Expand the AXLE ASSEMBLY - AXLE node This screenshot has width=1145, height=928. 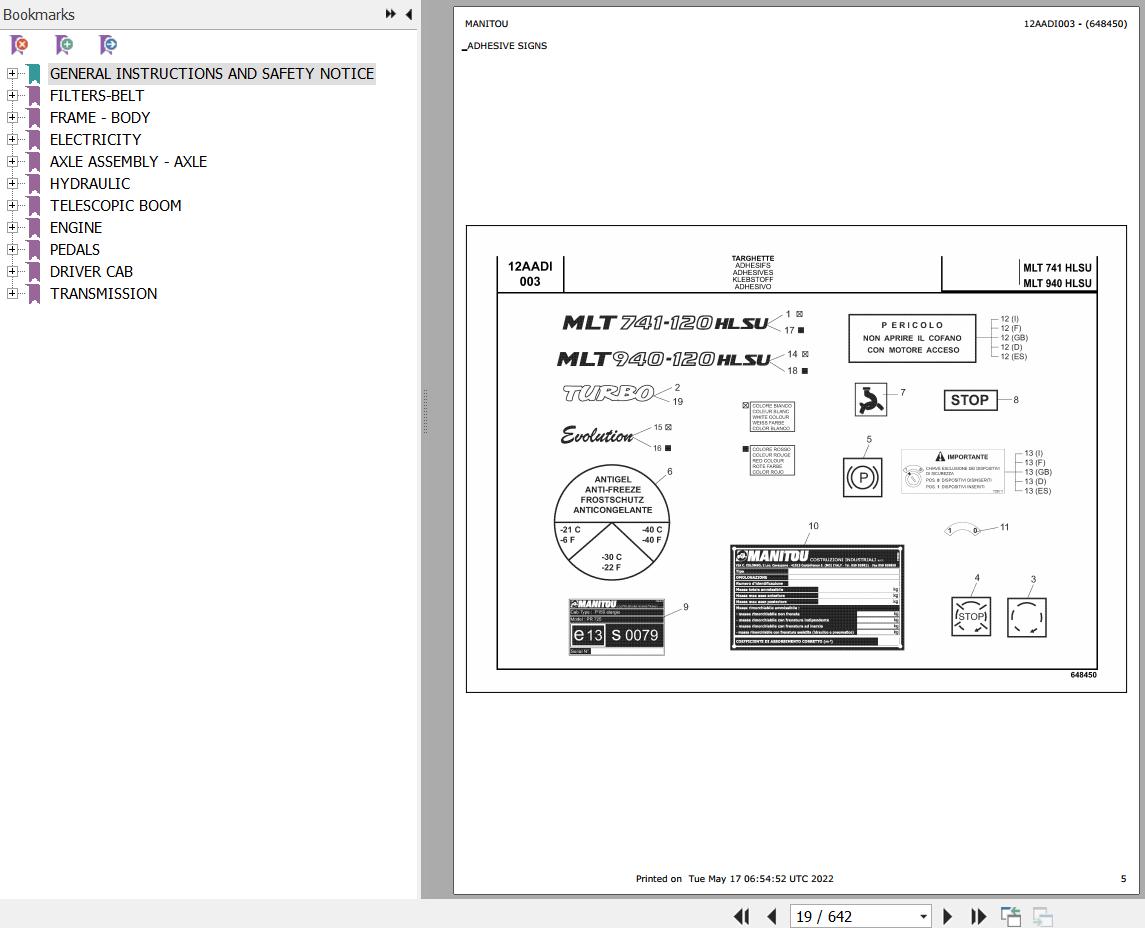pos(12,161)
